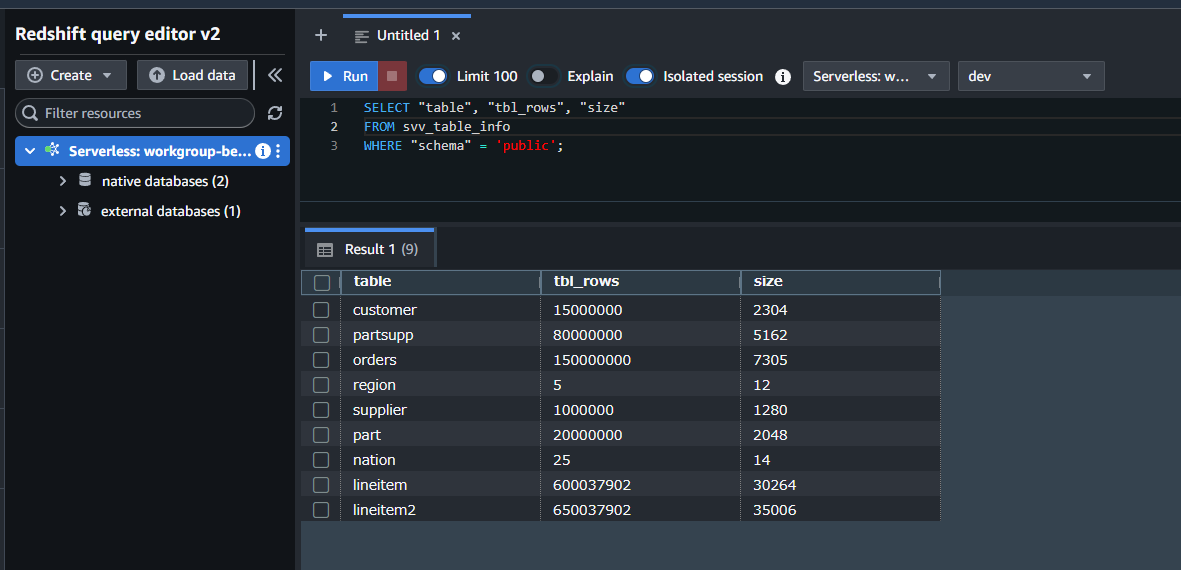Viewport: 1181px width, 570px height.
Task: Click the Result 1 table icon
Action: click(x=325, y=249)
